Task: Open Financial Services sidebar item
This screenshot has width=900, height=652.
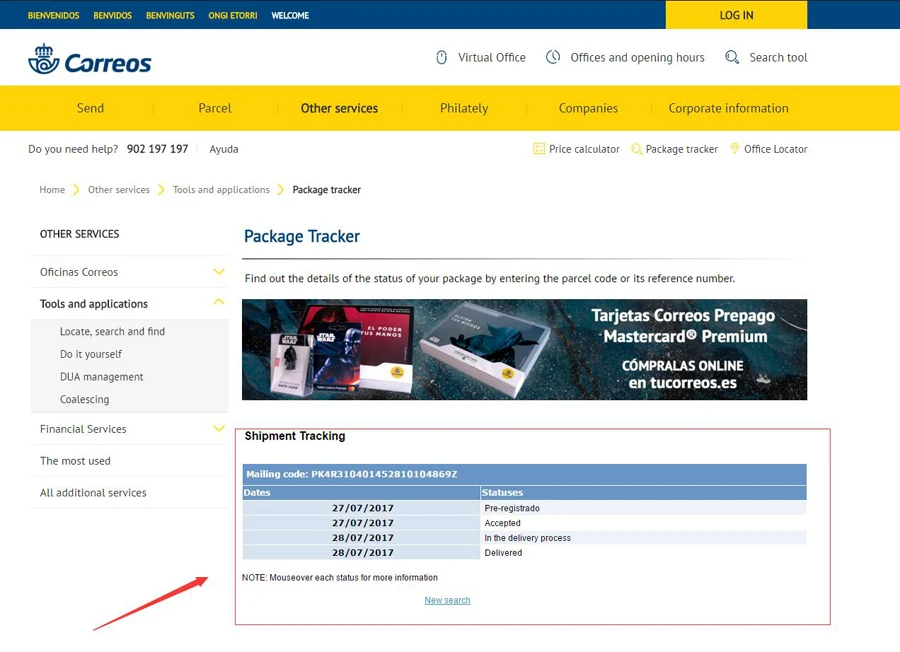Action: [83, 429]
